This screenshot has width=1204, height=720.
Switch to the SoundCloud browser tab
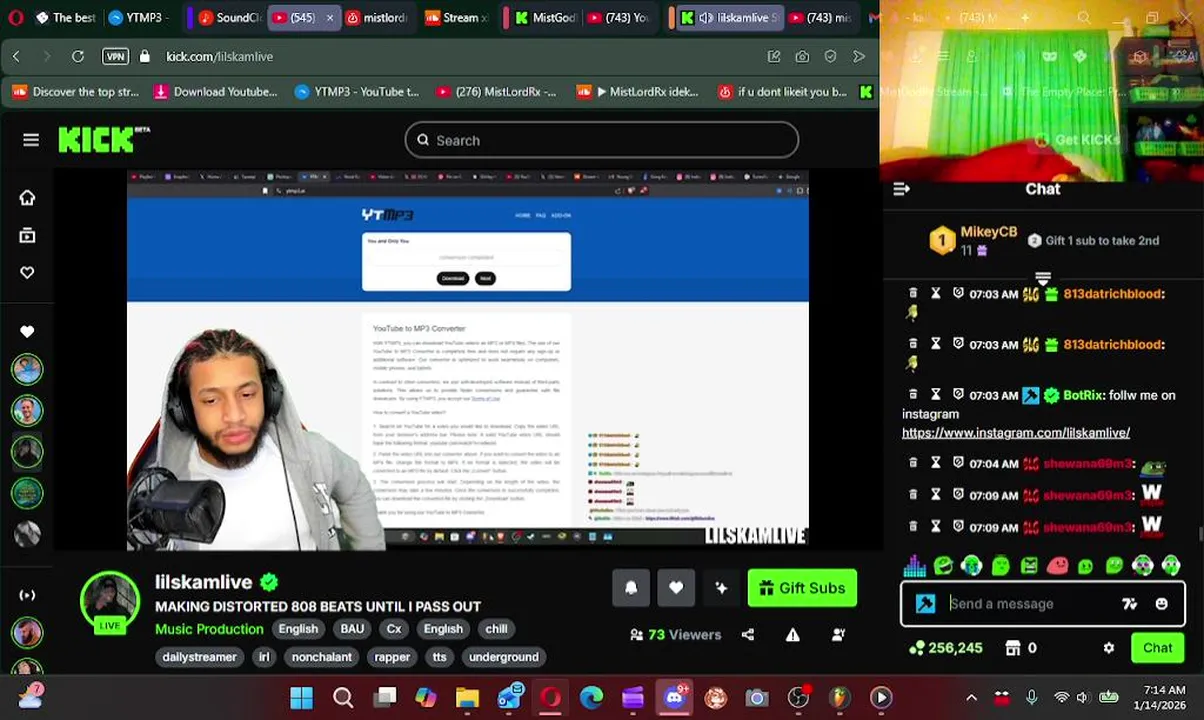pyautogui.click(x=230, y=18)
